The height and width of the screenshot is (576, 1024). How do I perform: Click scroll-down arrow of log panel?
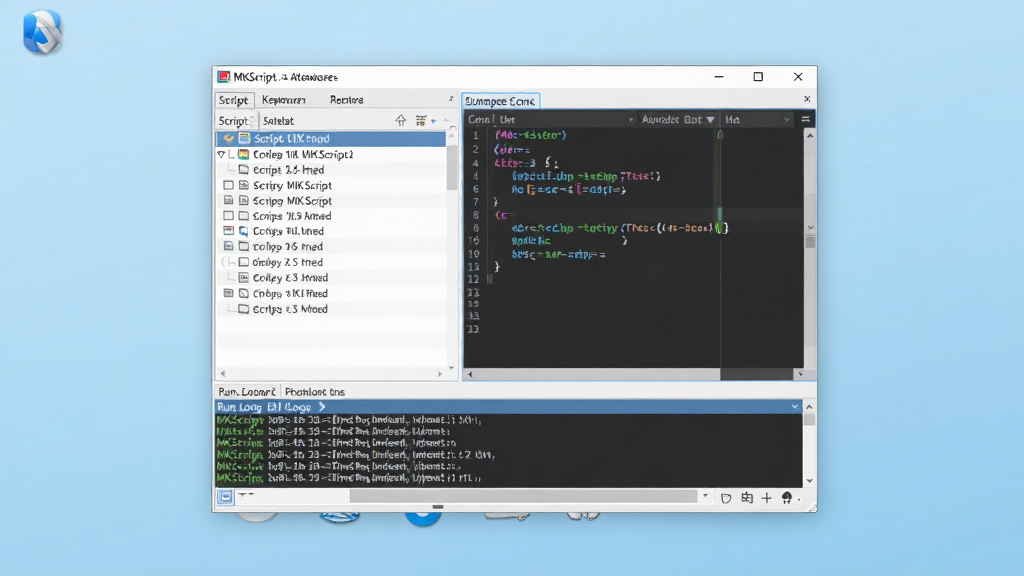point(810,481)
